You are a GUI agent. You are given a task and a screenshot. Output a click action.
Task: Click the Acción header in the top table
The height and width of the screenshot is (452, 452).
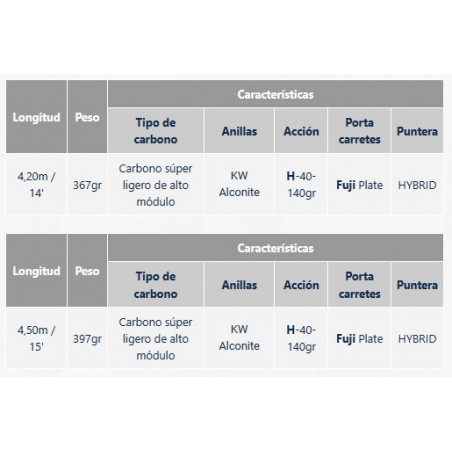pyautogui.click(x=301, y=131)
